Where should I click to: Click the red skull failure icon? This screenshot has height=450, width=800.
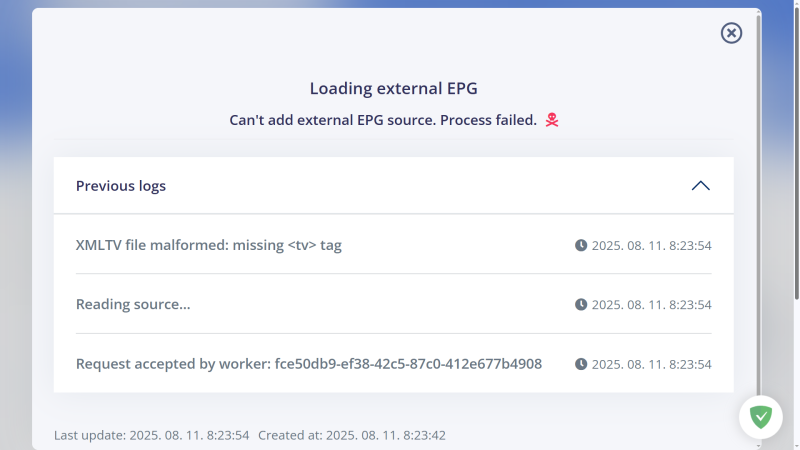pyautogui.click(x=552, y=120)
